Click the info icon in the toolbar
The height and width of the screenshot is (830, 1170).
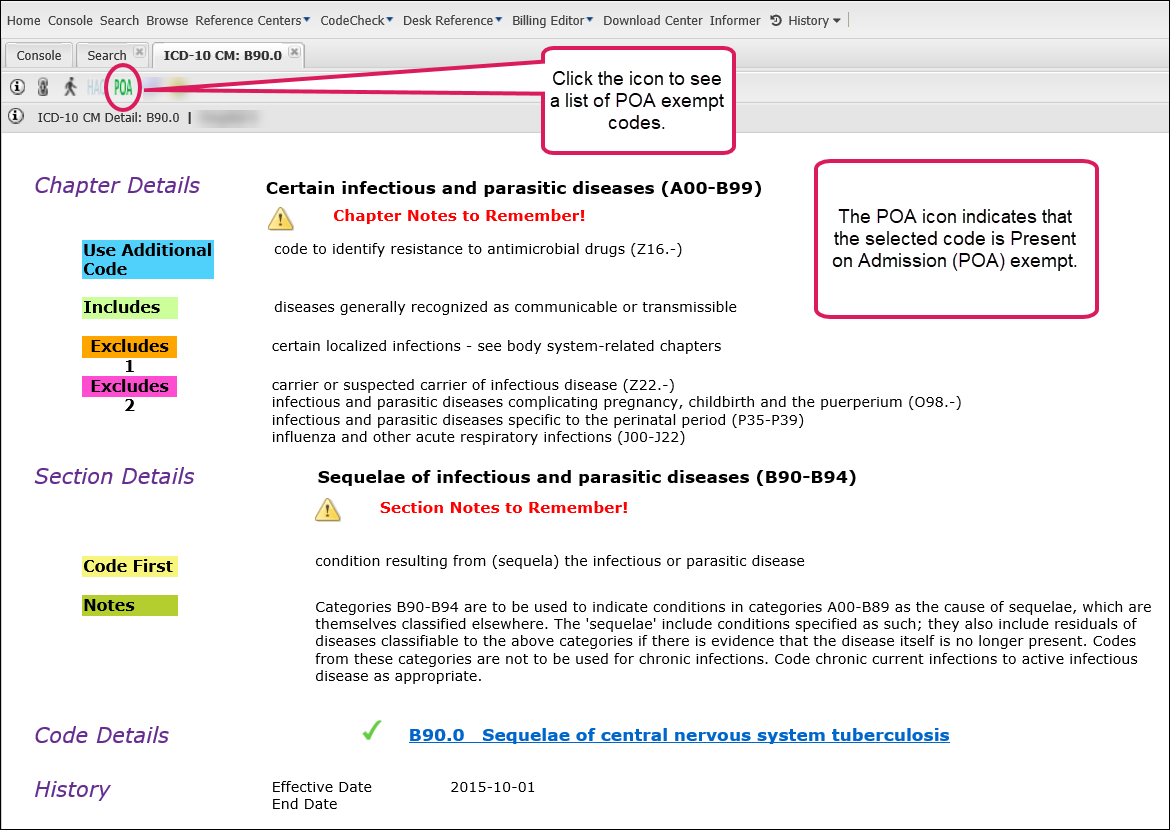(x=16, y=87)
